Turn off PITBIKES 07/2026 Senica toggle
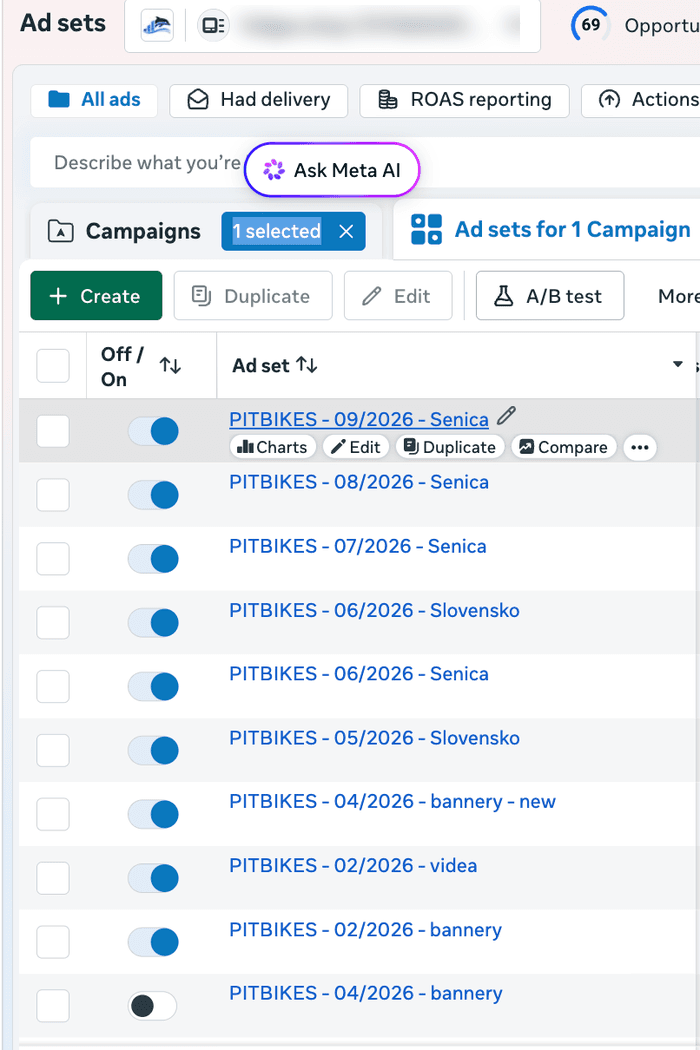The height and width of the screenshot is (1050, 700). pyautogui.click(x=153, y=558)
